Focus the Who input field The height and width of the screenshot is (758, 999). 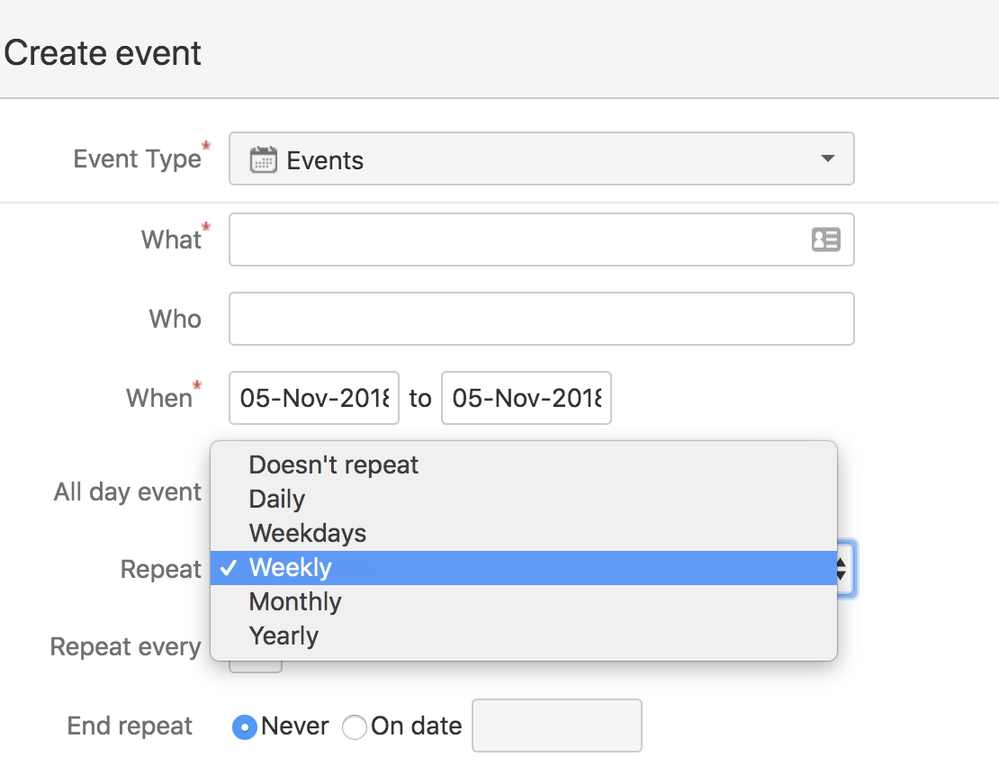[x=541, y=319]
